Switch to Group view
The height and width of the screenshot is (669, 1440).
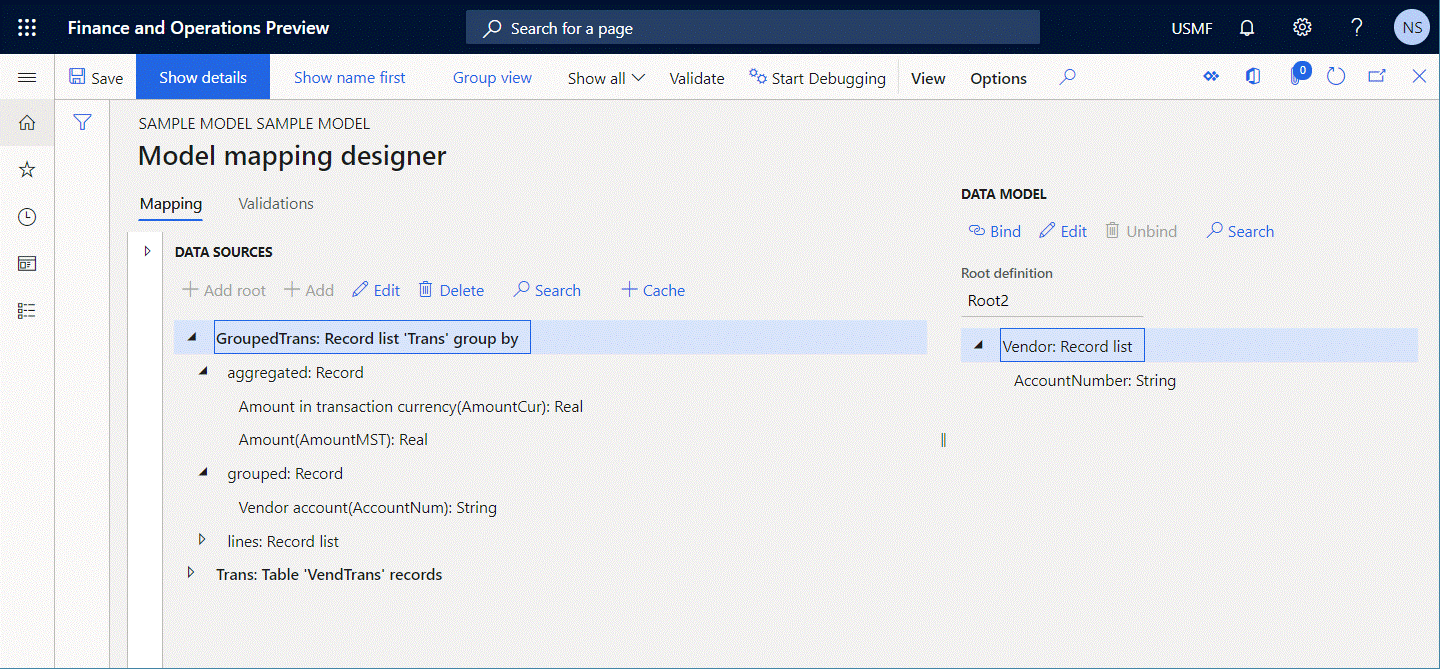(x=492, y=78)
